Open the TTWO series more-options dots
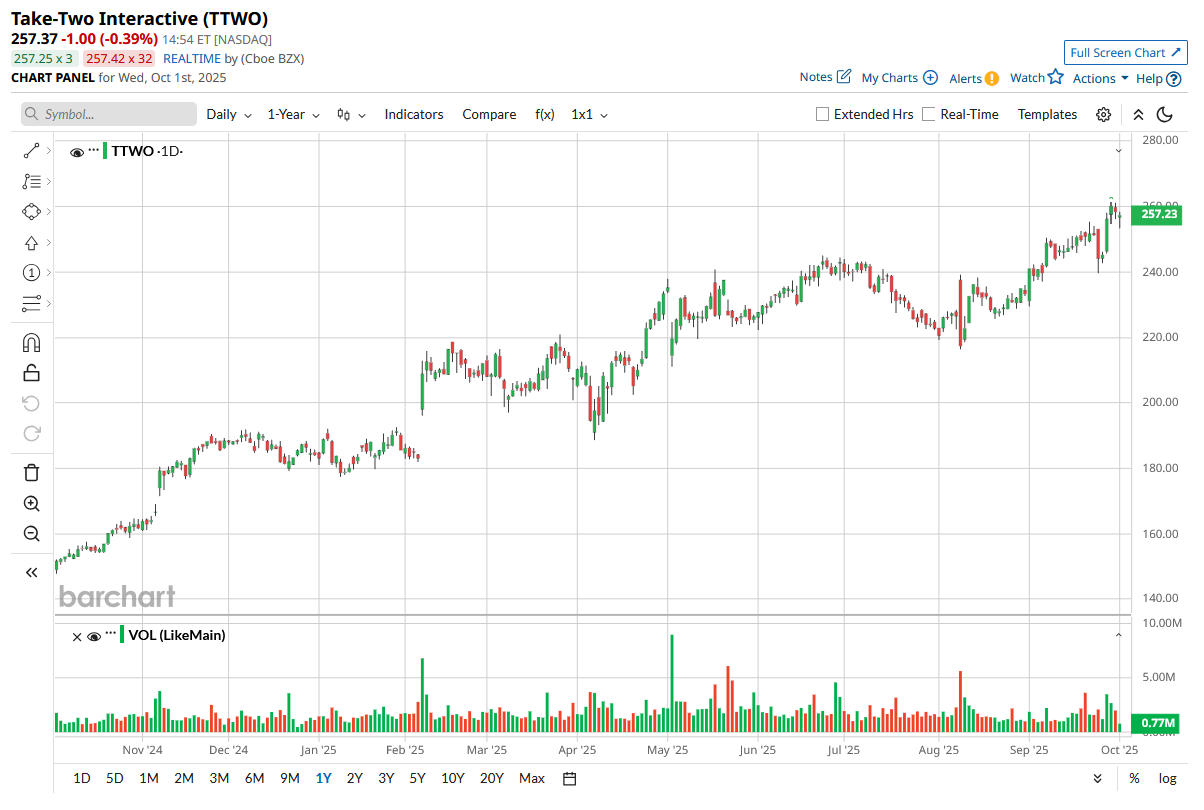Viewport: 1204px width, 810px height. pyautogui.click(x=93, y=150)
